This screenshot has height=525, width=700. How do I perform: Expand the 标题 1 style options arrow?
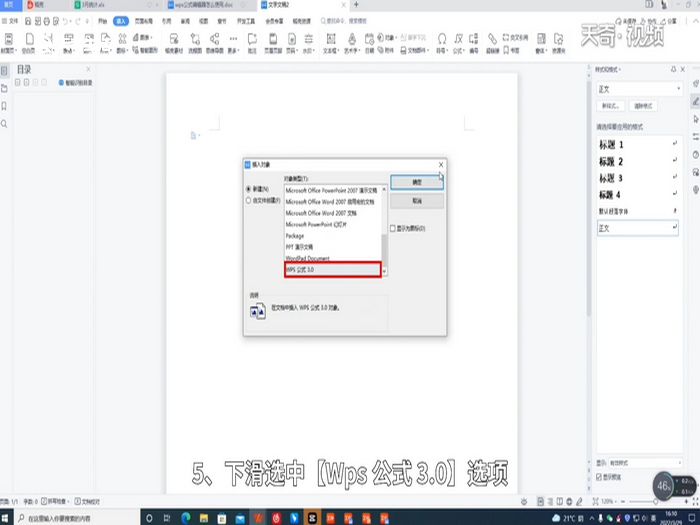[675, 144]
